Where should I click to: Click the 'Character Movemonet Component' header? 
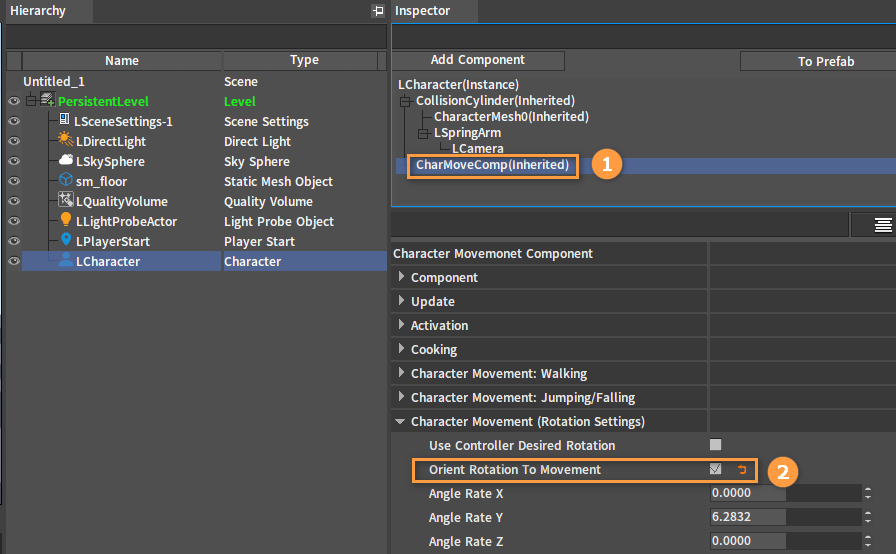[x=493, y=254]
